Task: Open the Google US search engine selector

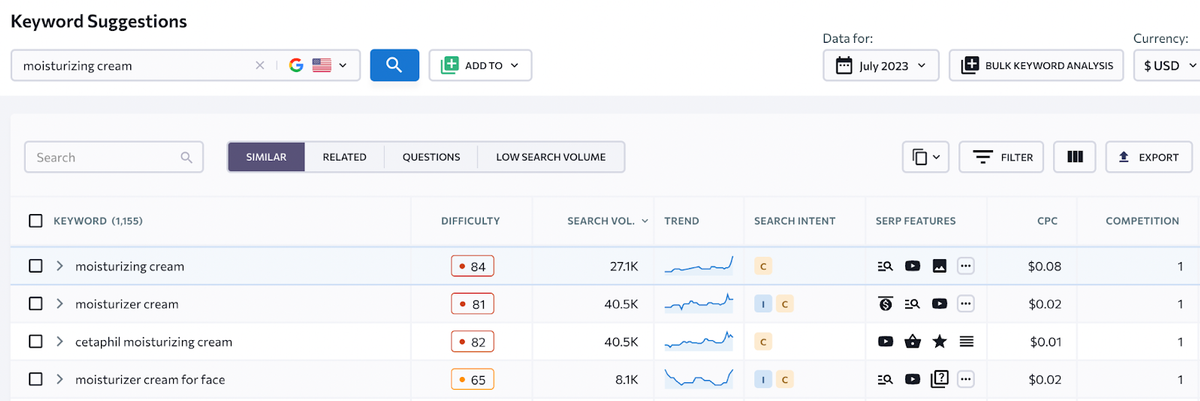Action: pos(318,66)
